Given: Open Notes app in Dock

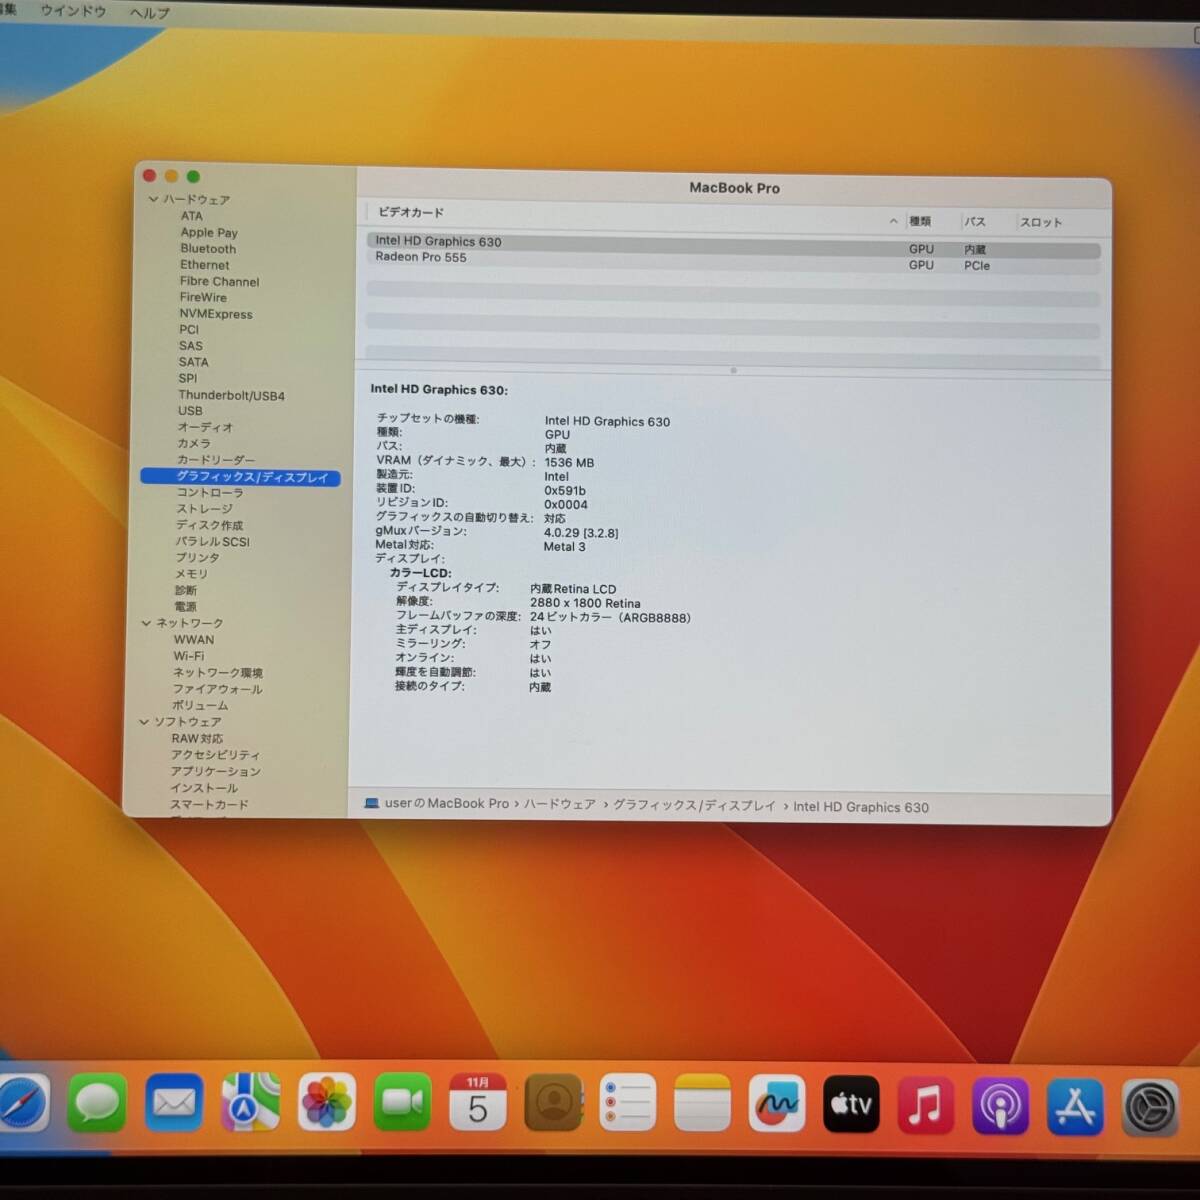Looking at the screenshot, I should coord(702,1104).
